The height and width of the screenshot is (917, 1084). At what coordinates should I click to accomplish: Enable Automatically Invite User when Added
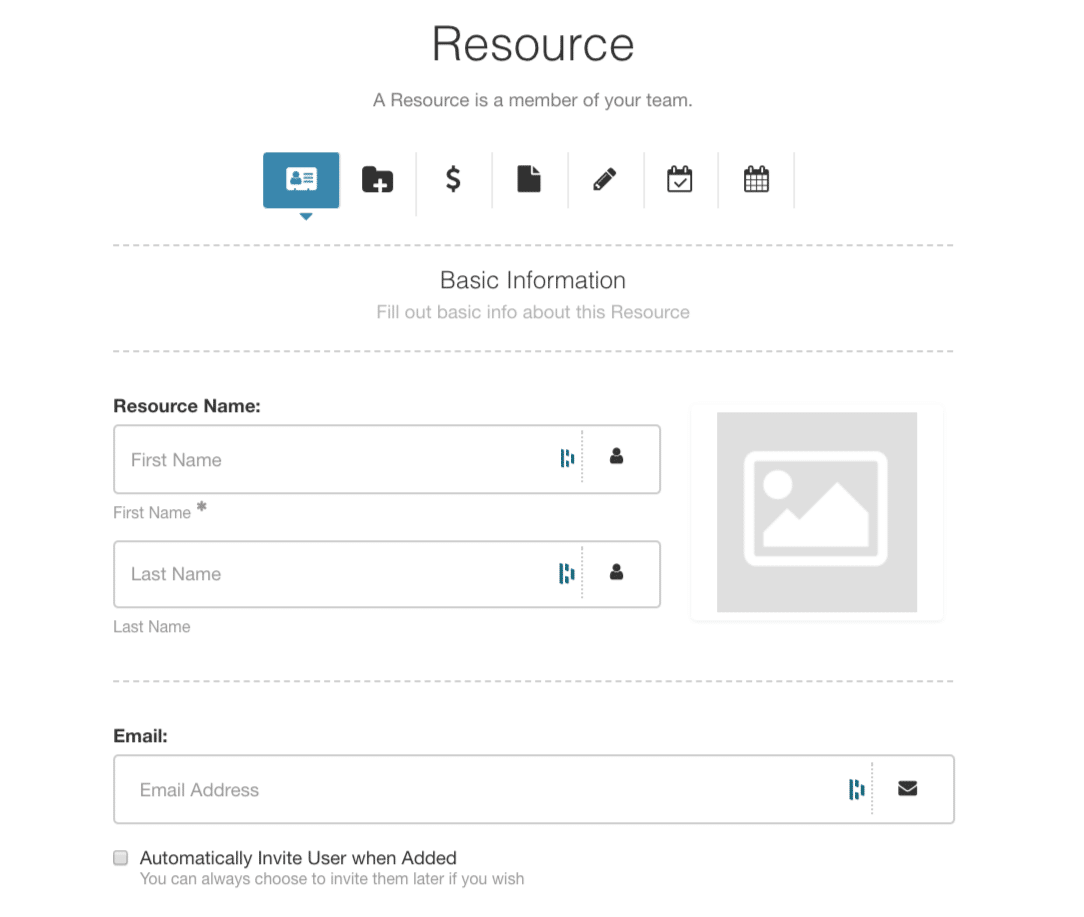[120, 857]
